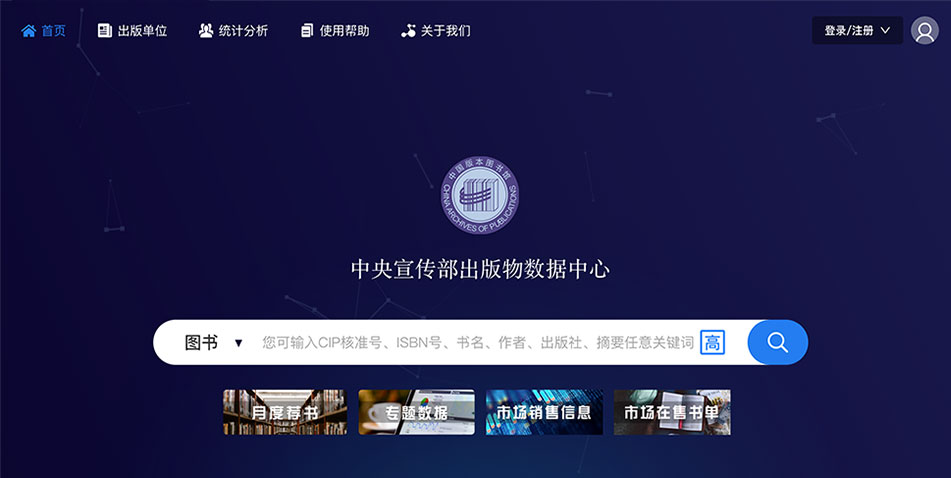Open the 出版单位 menu item
Viewport: 951px width, 478px height.
pyautogui.click(x=132, y=31)
